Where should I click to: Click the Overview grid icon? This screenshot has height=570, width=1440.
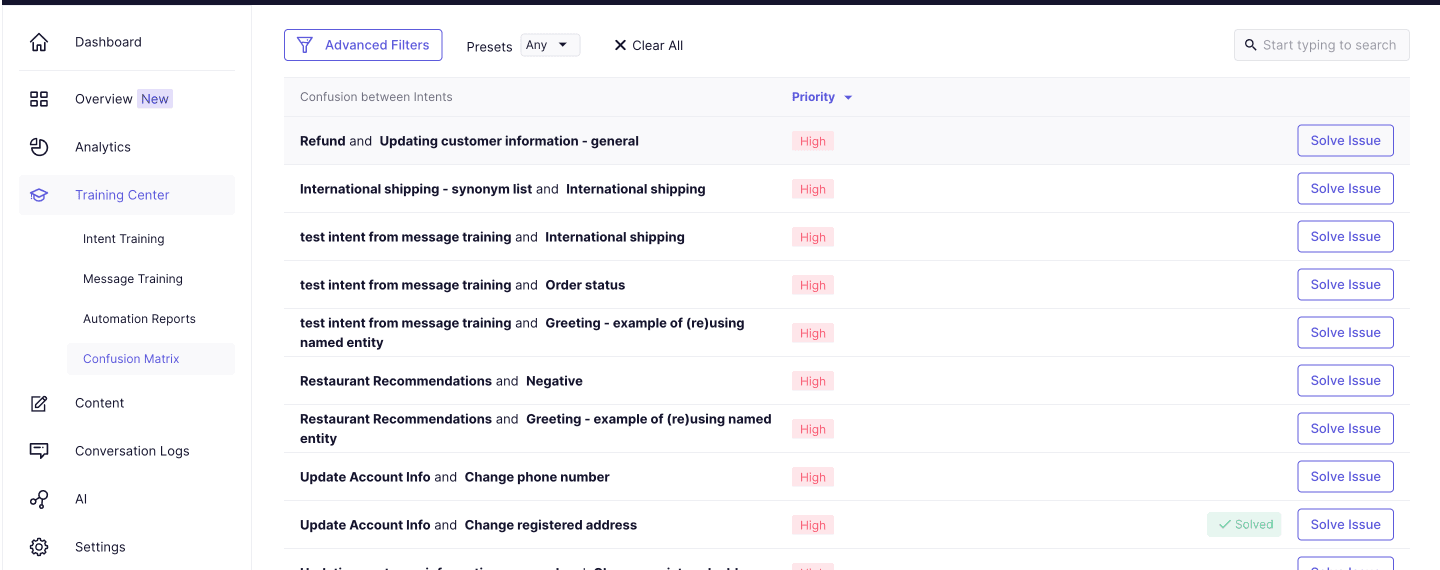point(39,99)
